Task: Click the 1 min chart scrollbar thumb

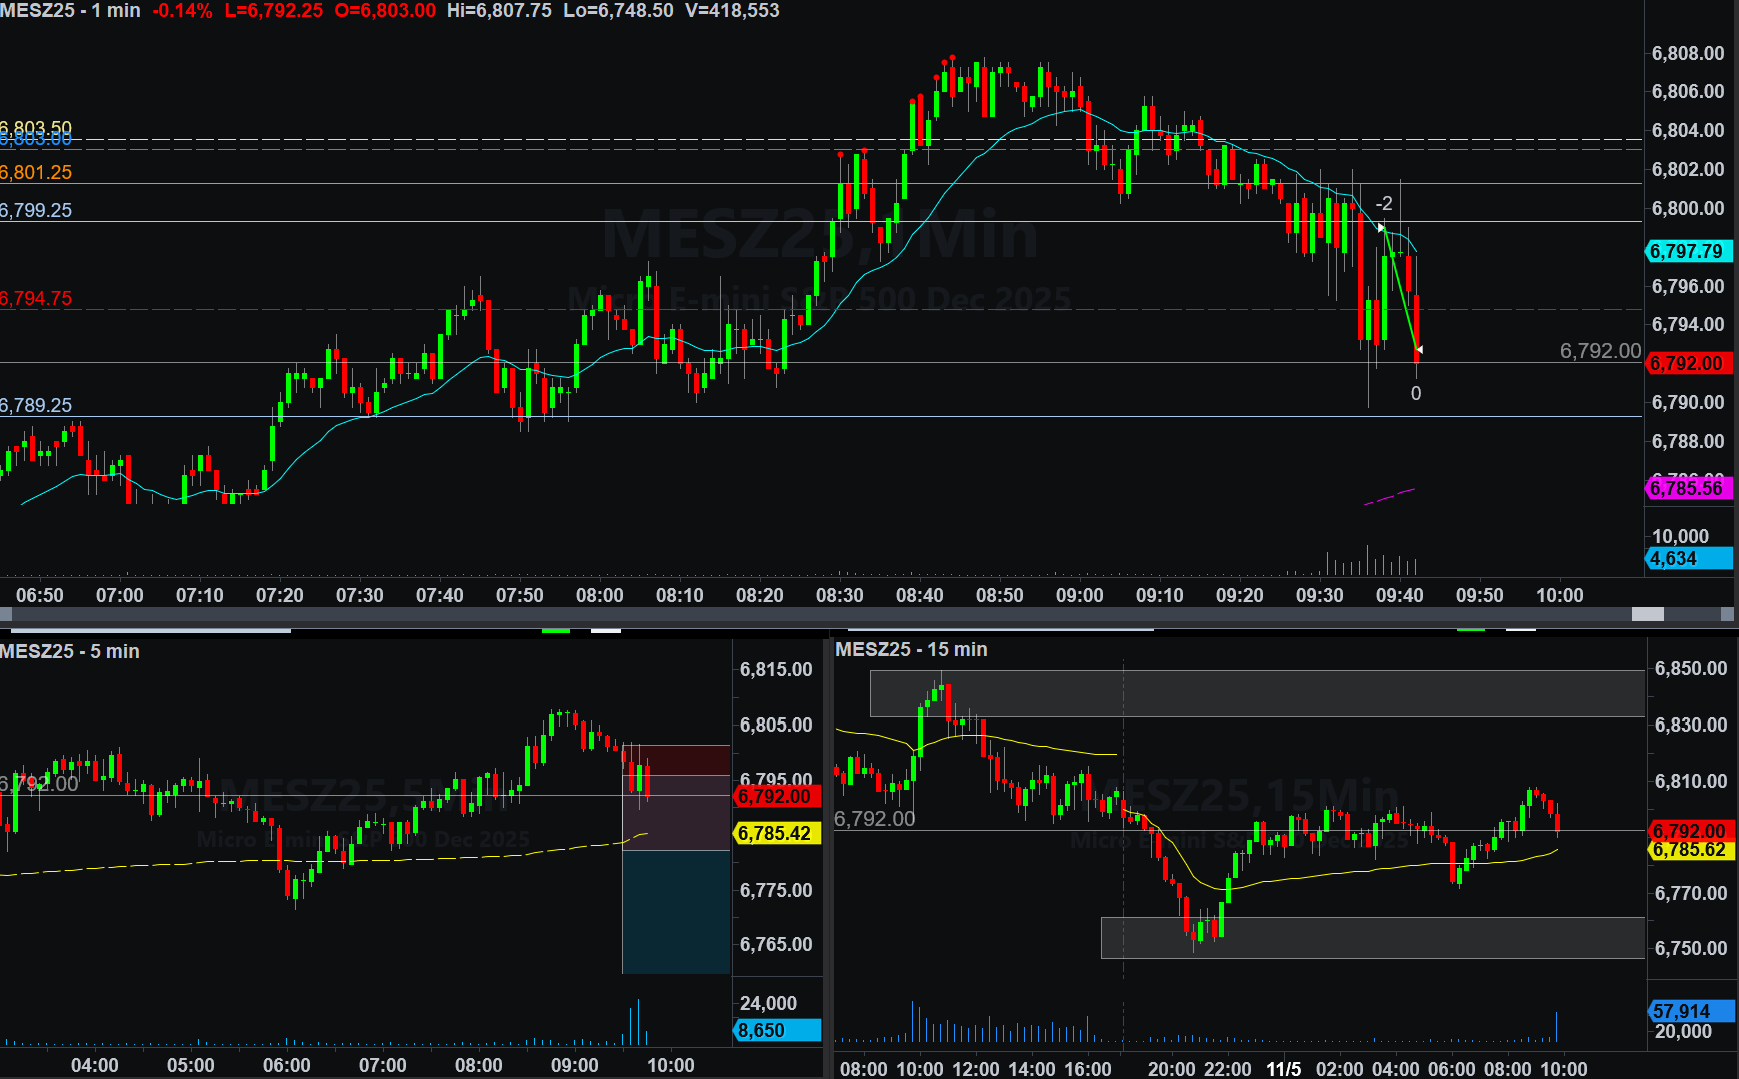Action: (1647, 614)
